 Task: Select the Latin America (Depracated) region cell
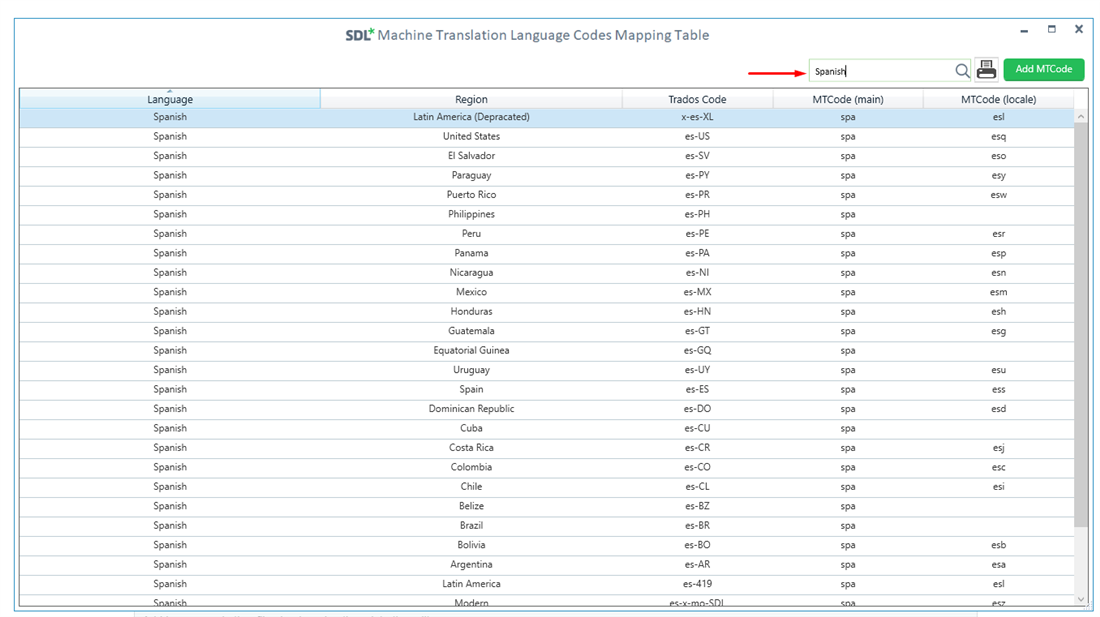pos(471,117)
